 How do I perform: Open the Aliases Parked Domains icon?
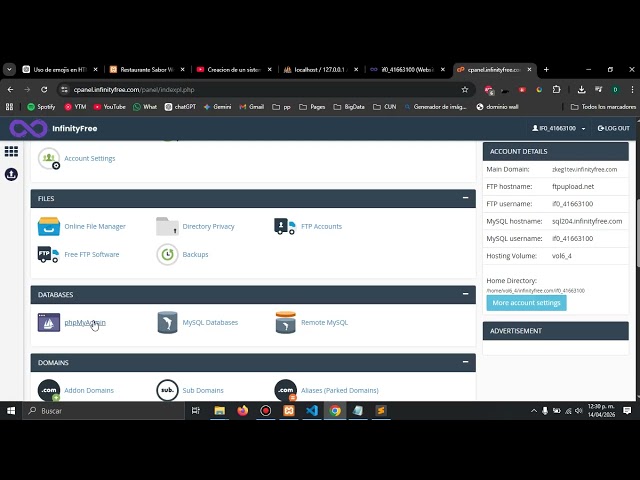coord(285,390)
